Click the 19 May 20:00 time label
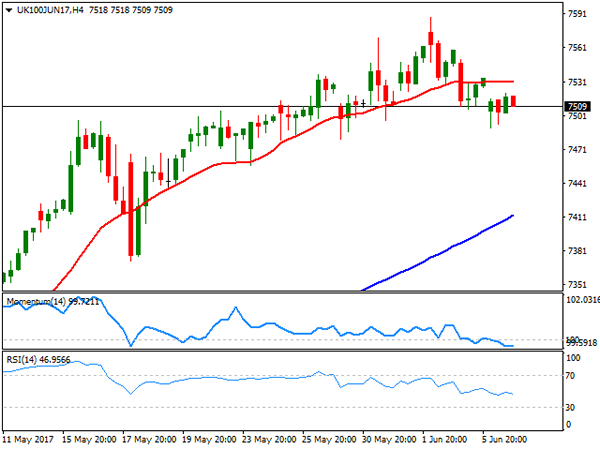Image resolution: width=600 pixels, height=450 pixels. tap(209, 439)
